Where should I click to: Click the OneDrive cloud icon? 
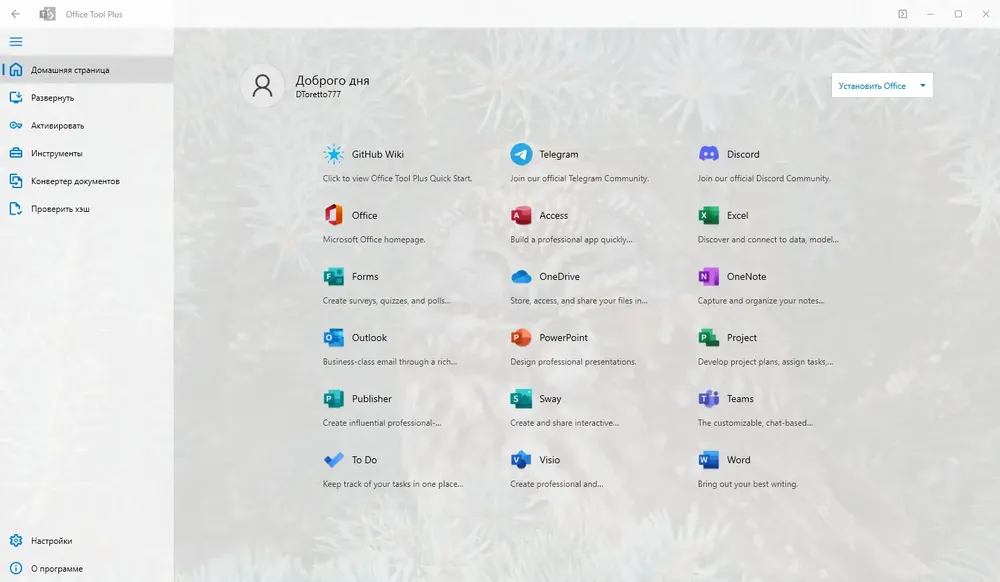[521, 277]
